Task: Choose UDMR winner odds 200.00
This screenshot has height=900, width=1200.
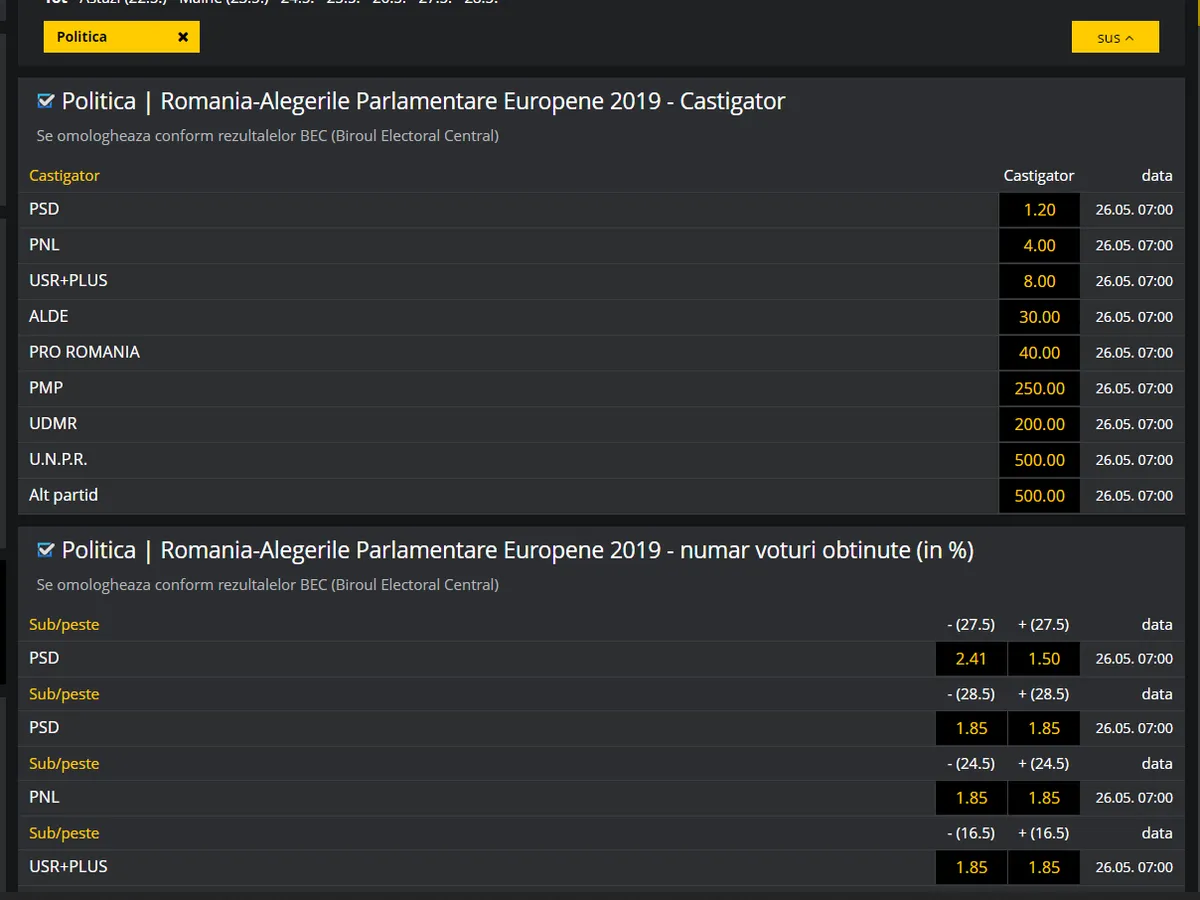Action: coord(1039,424)
